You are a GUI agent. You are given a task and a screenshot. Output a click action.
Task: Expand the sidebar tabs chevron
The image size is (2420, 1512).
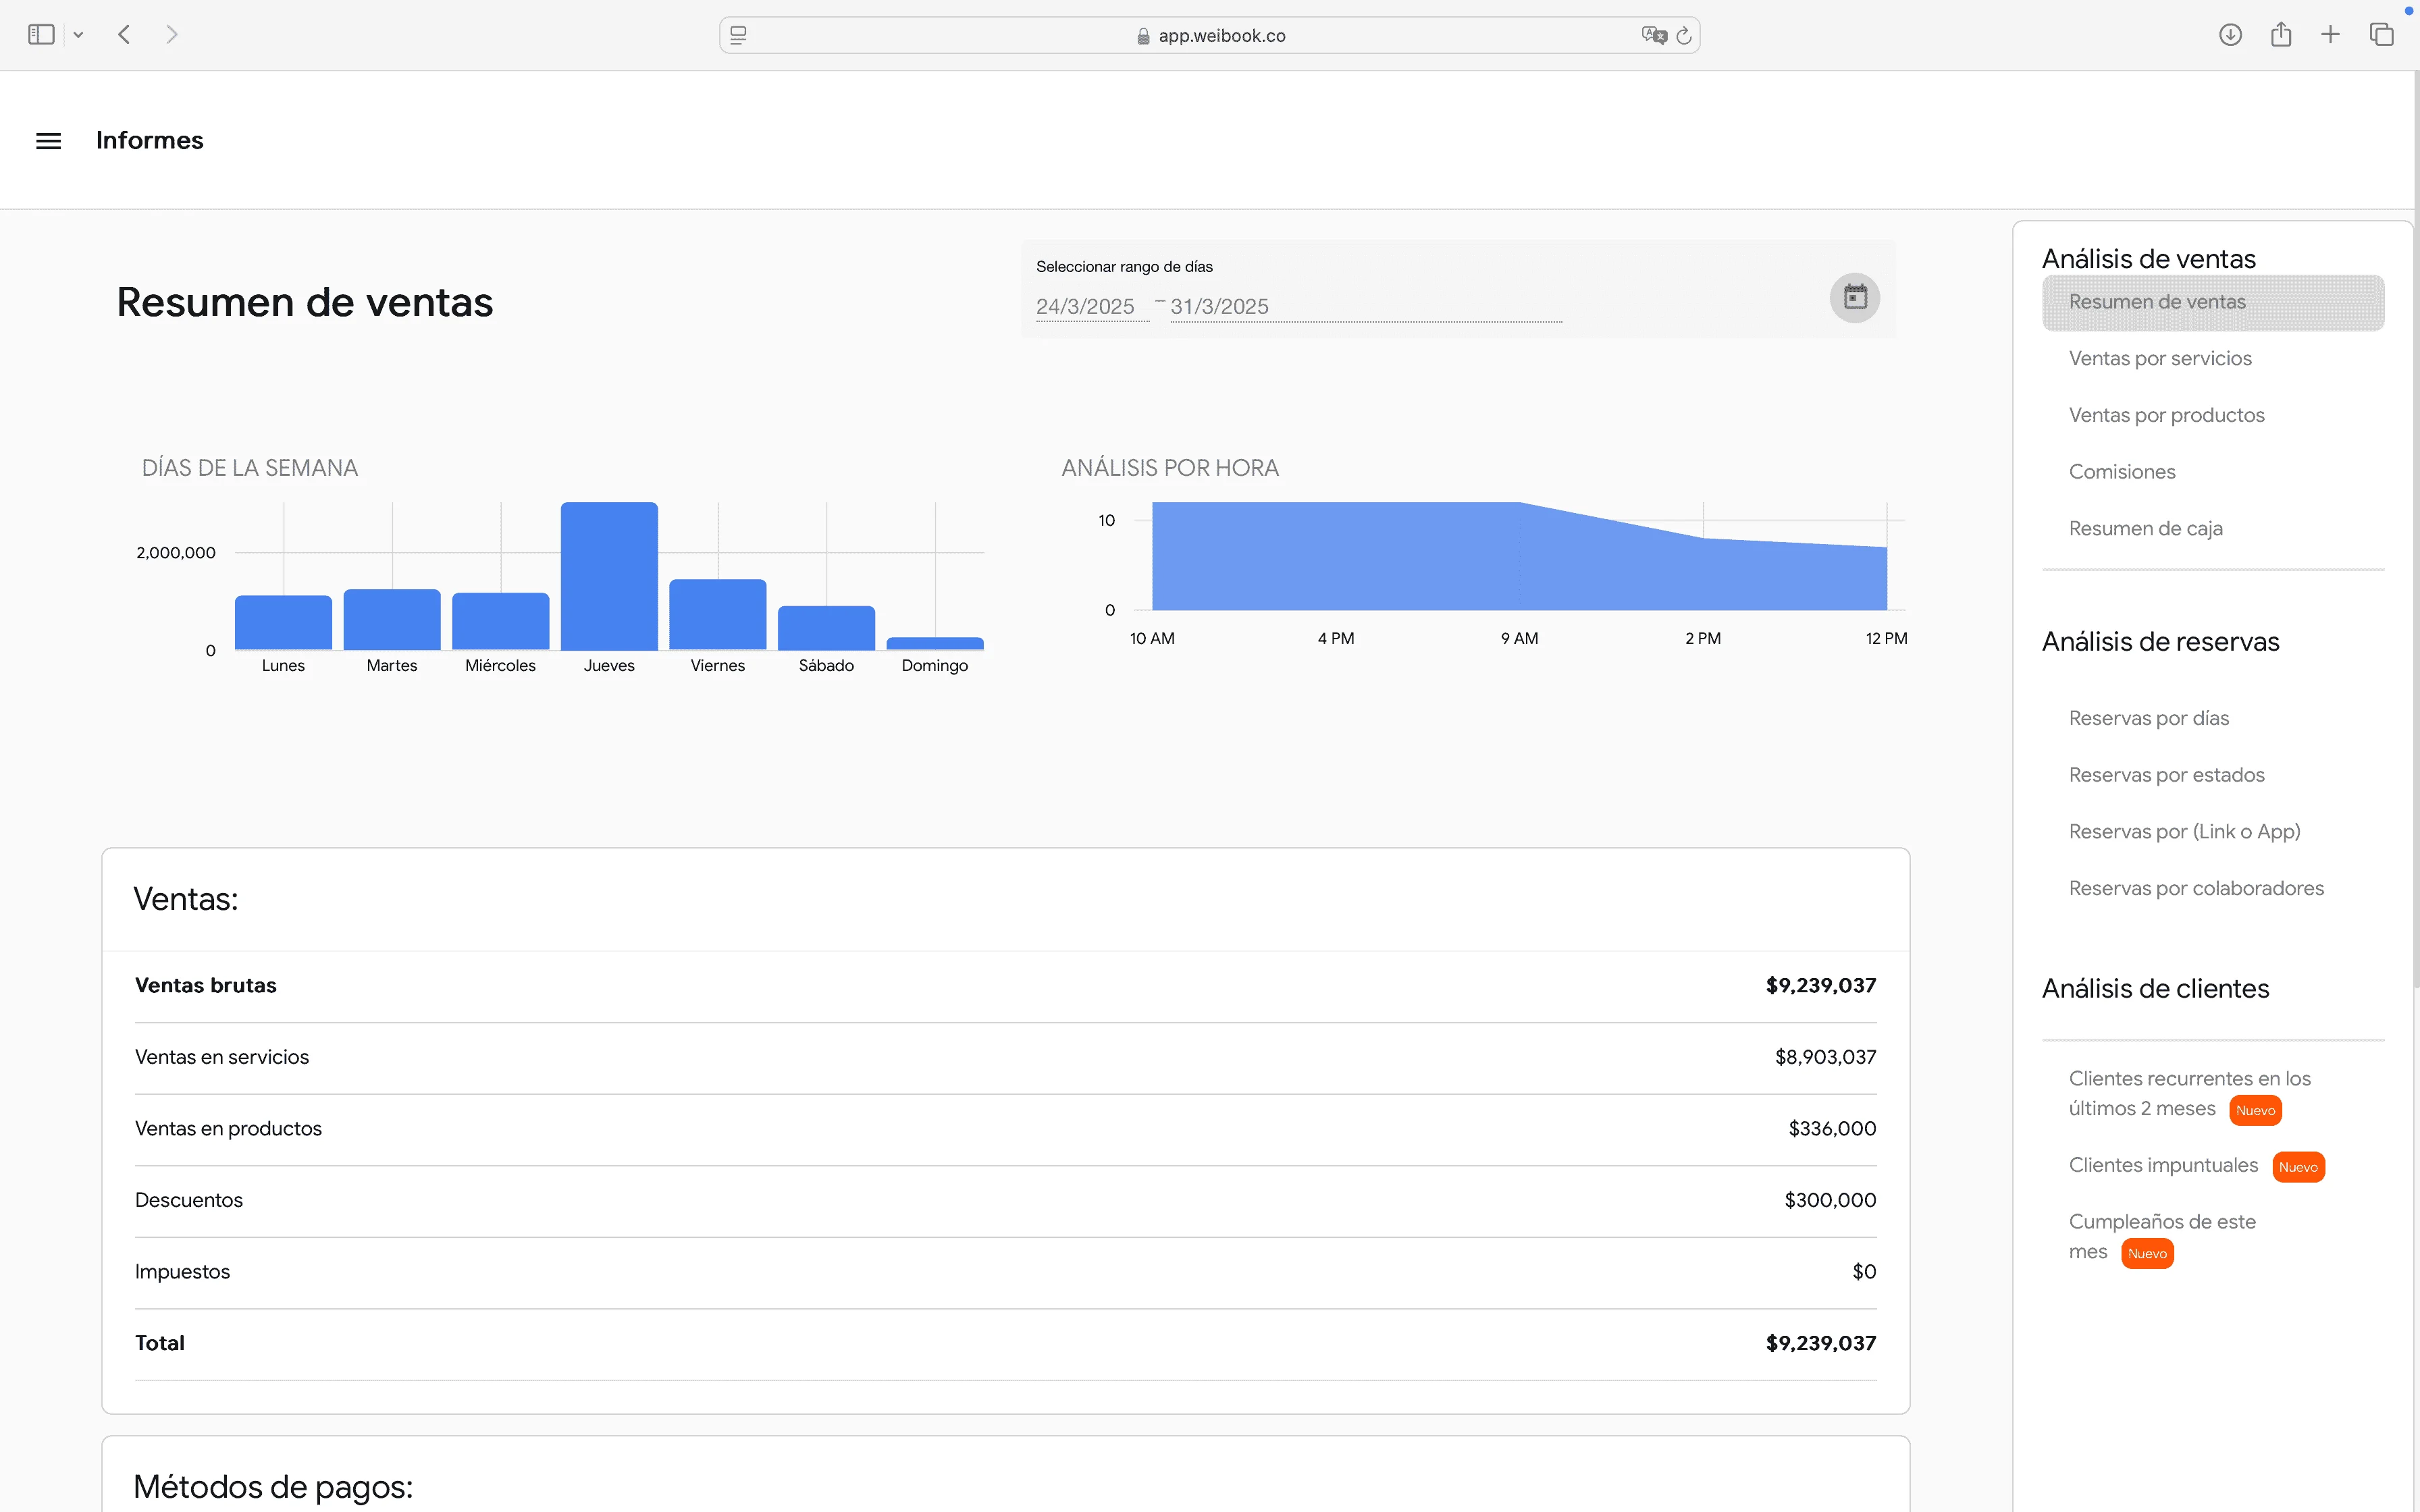tap(78, 34)
